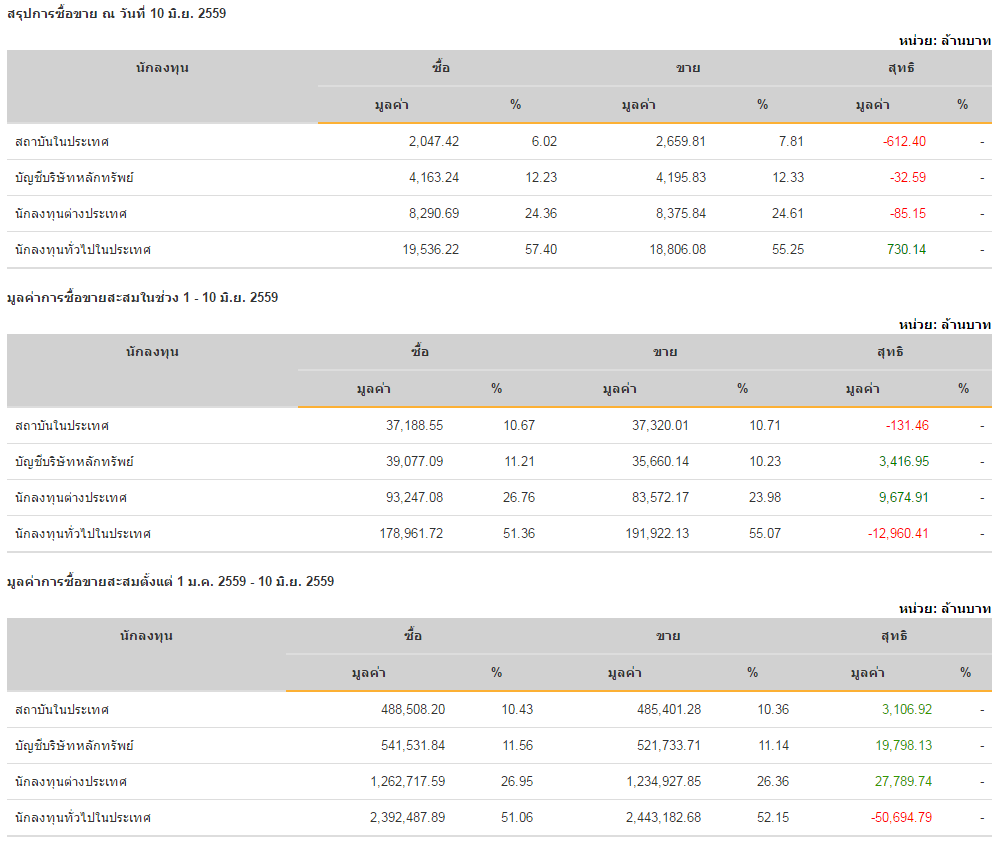
Task: Click the percentage "26.76"
Action: point(518,498)
